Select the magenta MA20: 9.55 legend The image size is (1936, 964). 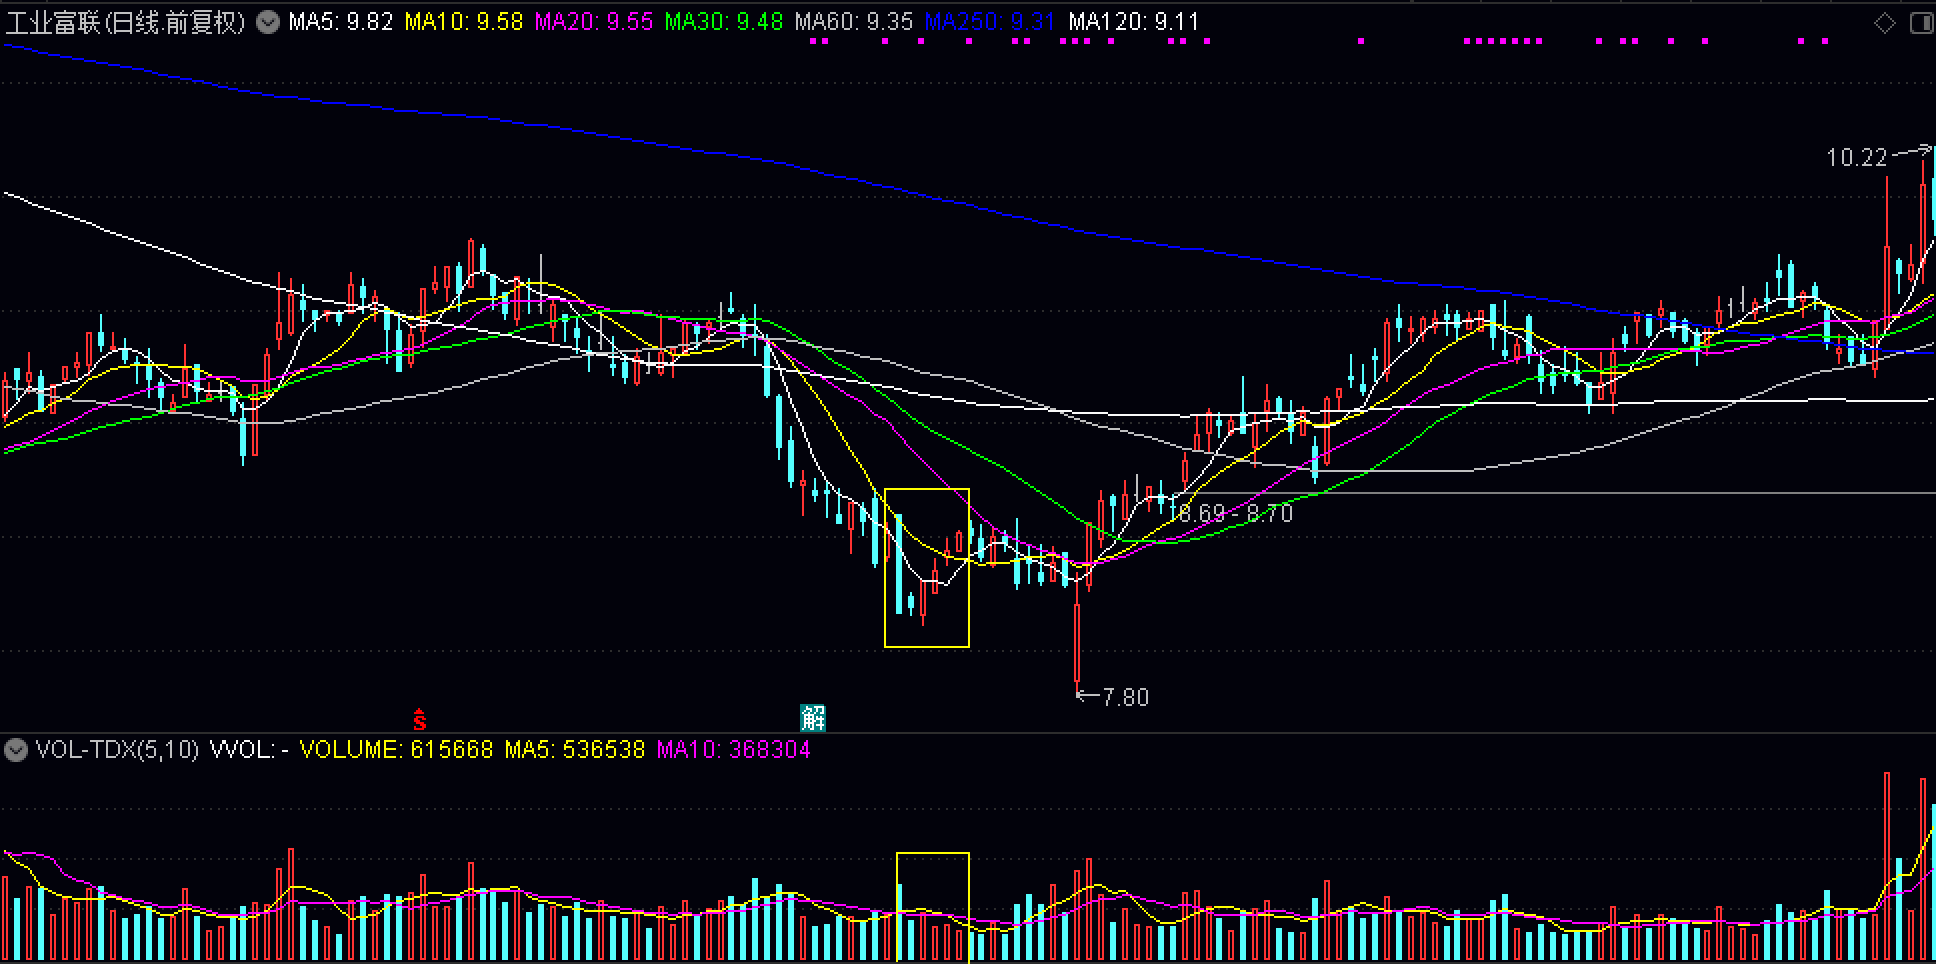(593, 22)
